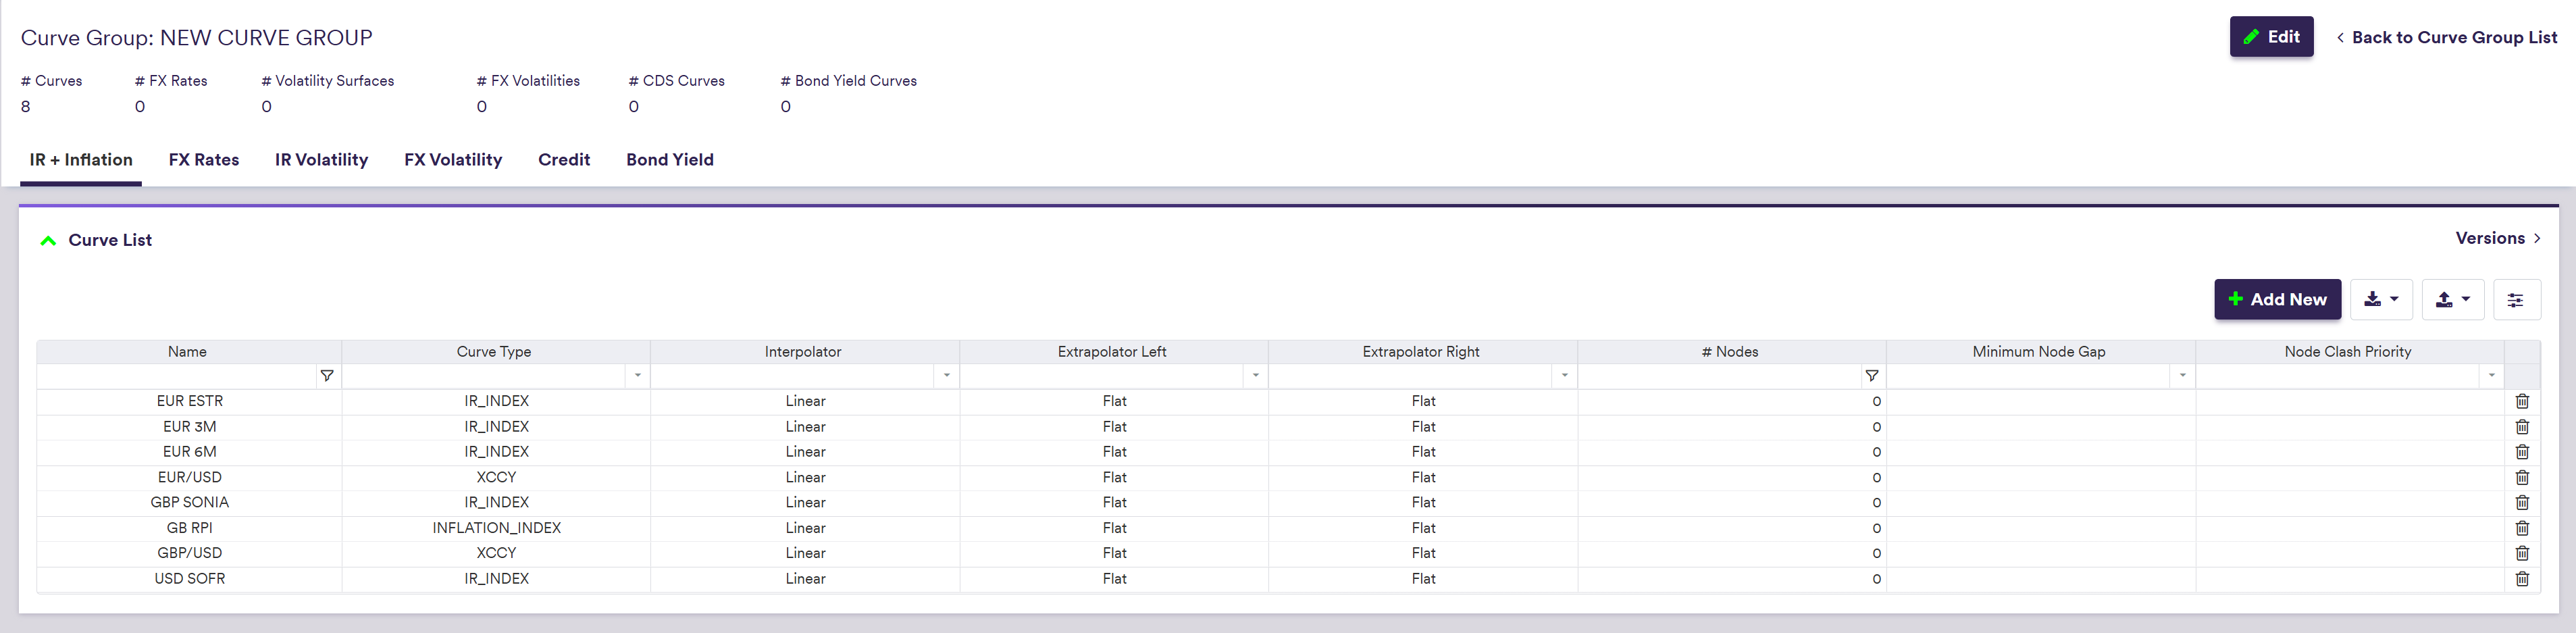Expand the Curve Type filter dropdown
This screenshot has width=2576, height=633.
(638, 376)
